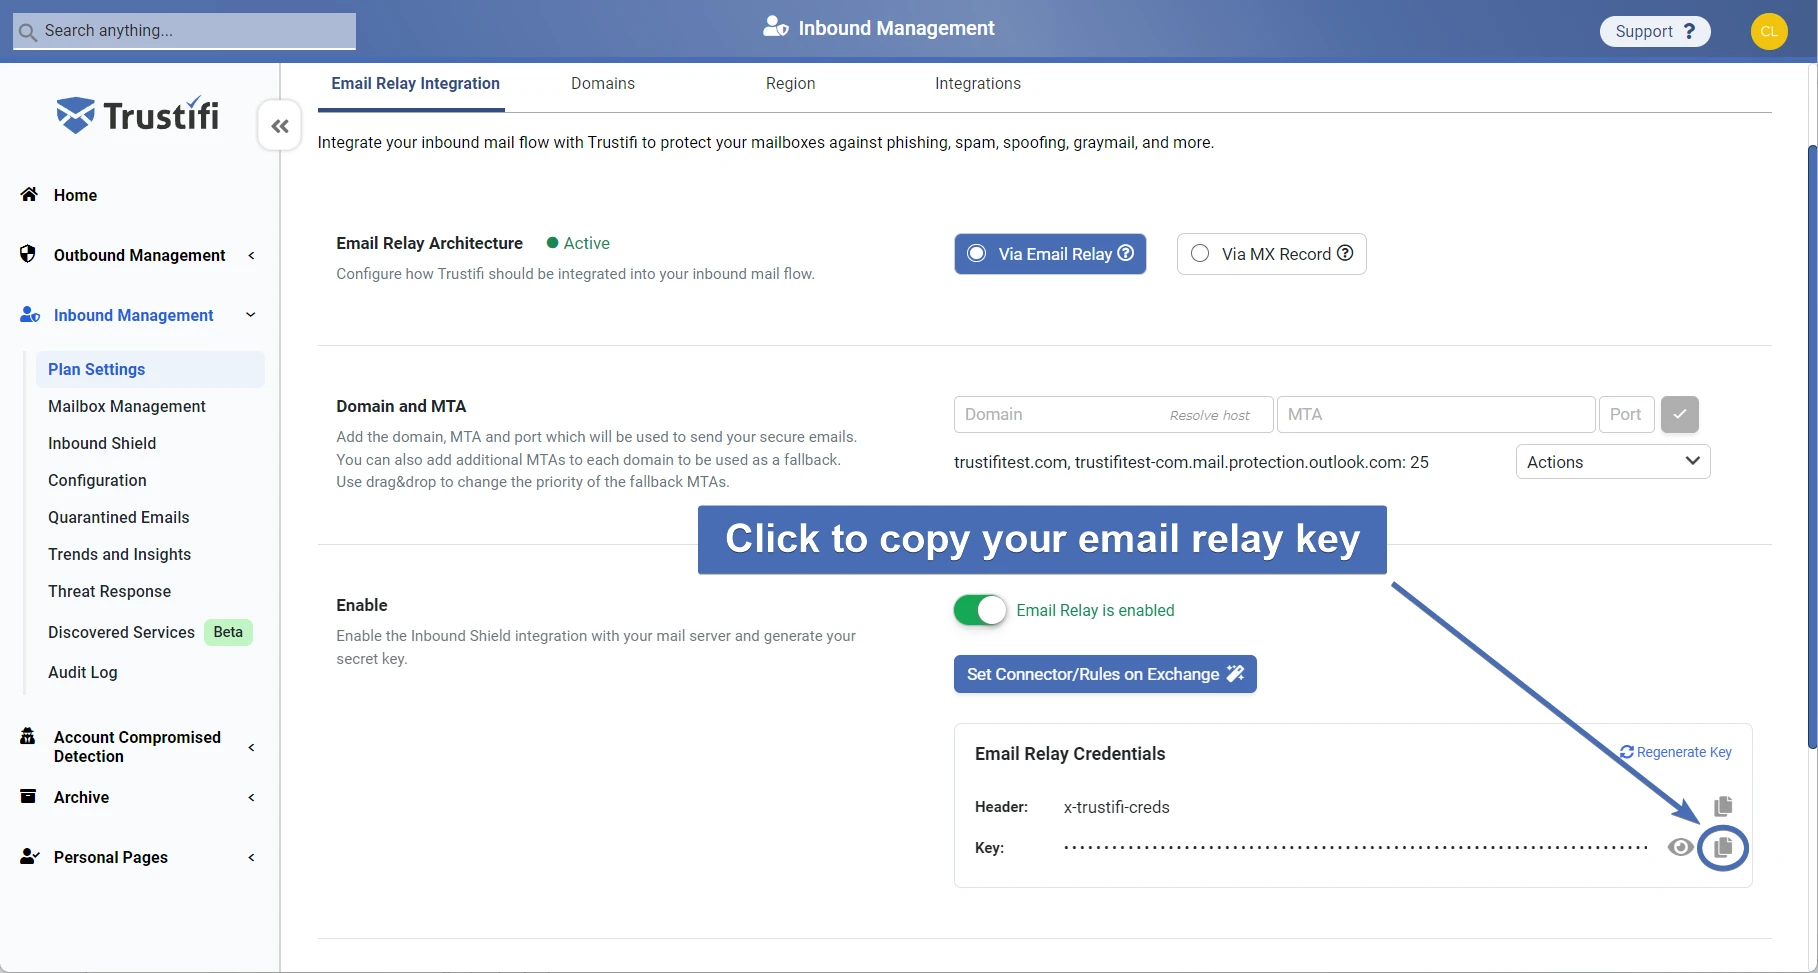Click Set Connector/Rules on Exchange
This screenshot has height=973, width=1818.
1104,674
